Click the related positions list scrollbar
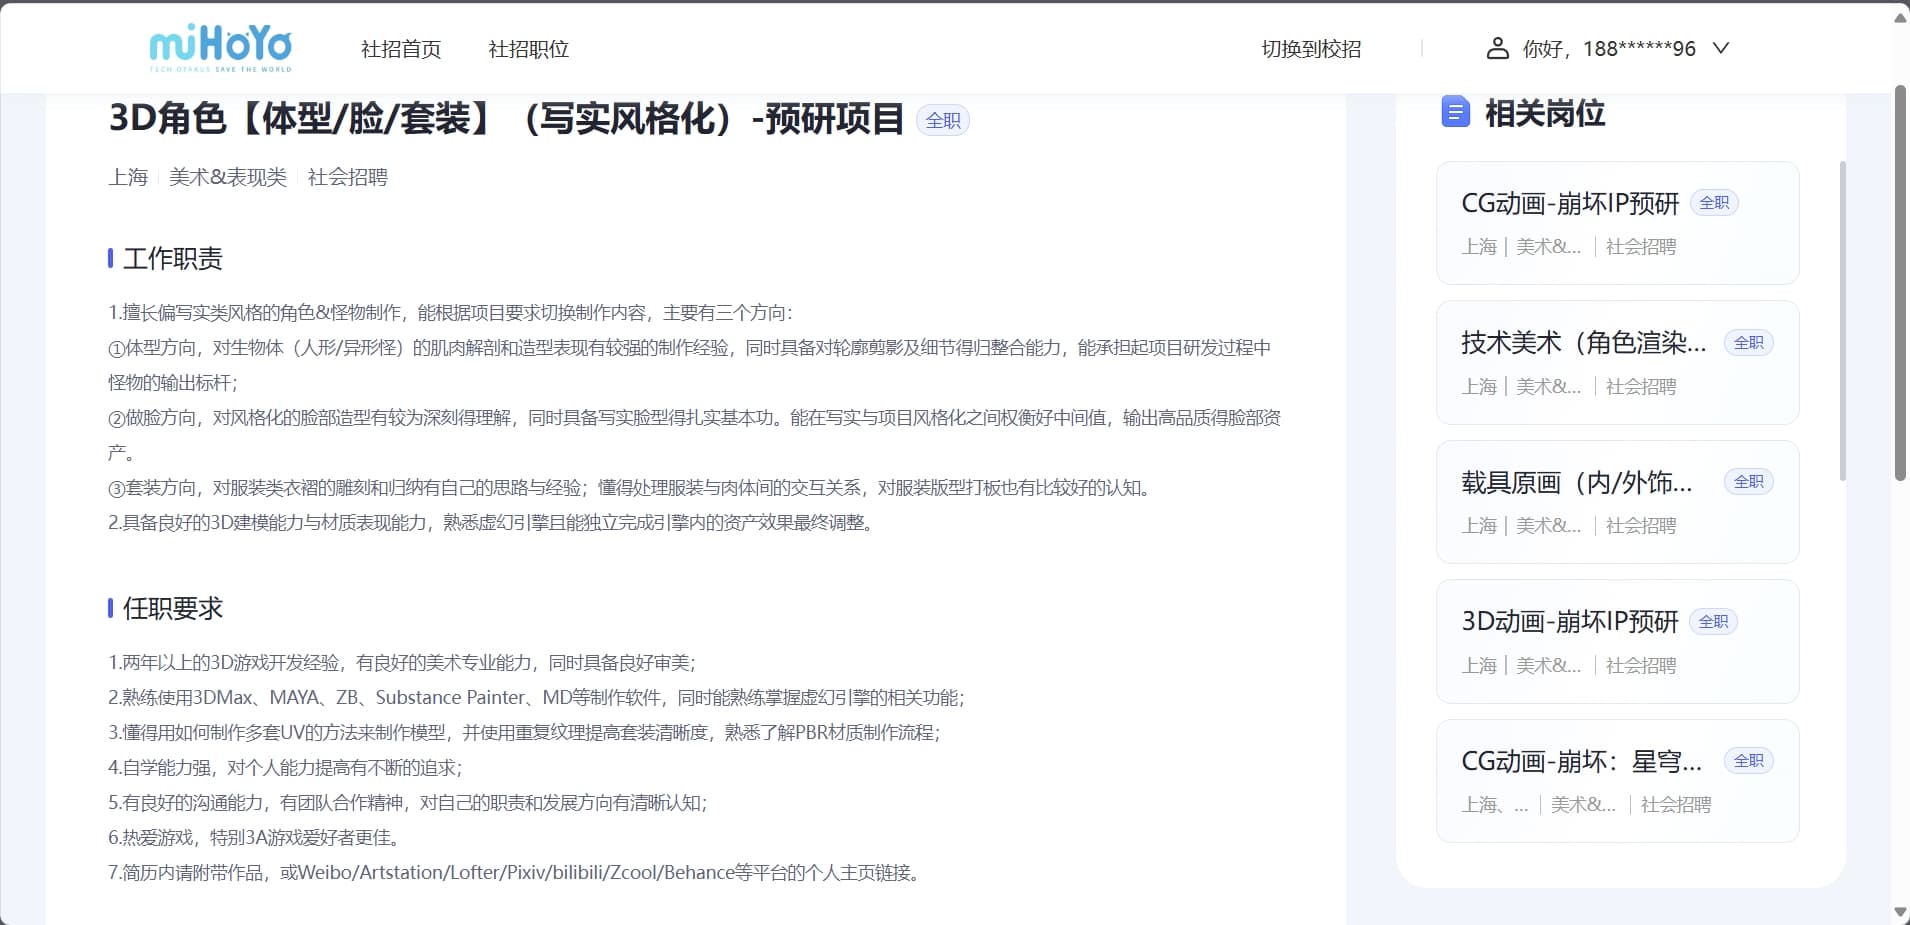Viewport: 1910px width, 925px height. 1843,320
